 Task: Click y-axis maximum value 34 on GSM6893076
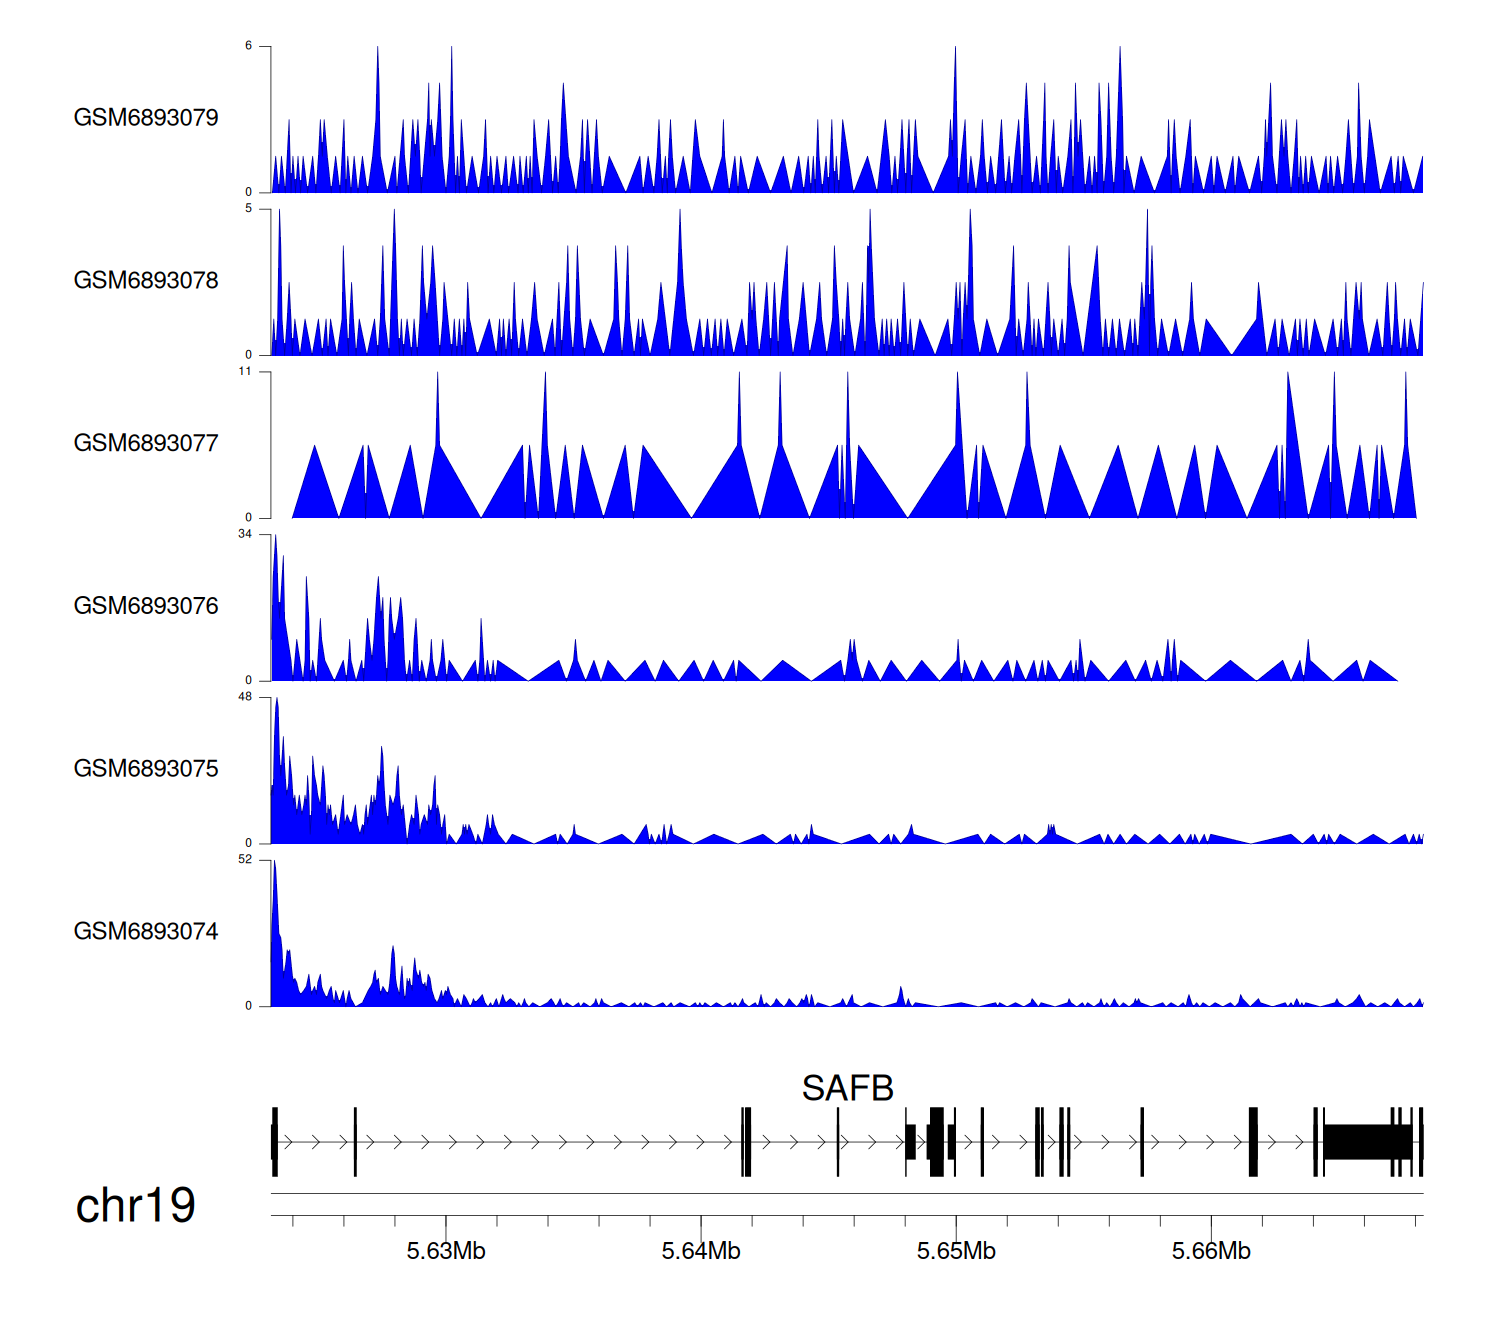coord(245,534)
